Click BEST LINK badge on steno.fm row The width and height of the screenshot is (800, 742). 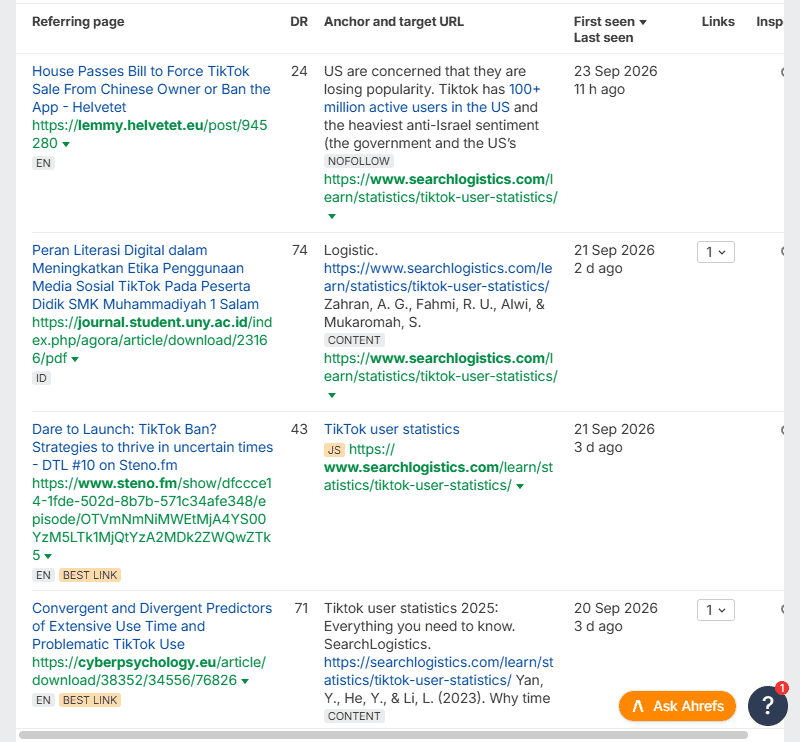click(x=90, y=575)
